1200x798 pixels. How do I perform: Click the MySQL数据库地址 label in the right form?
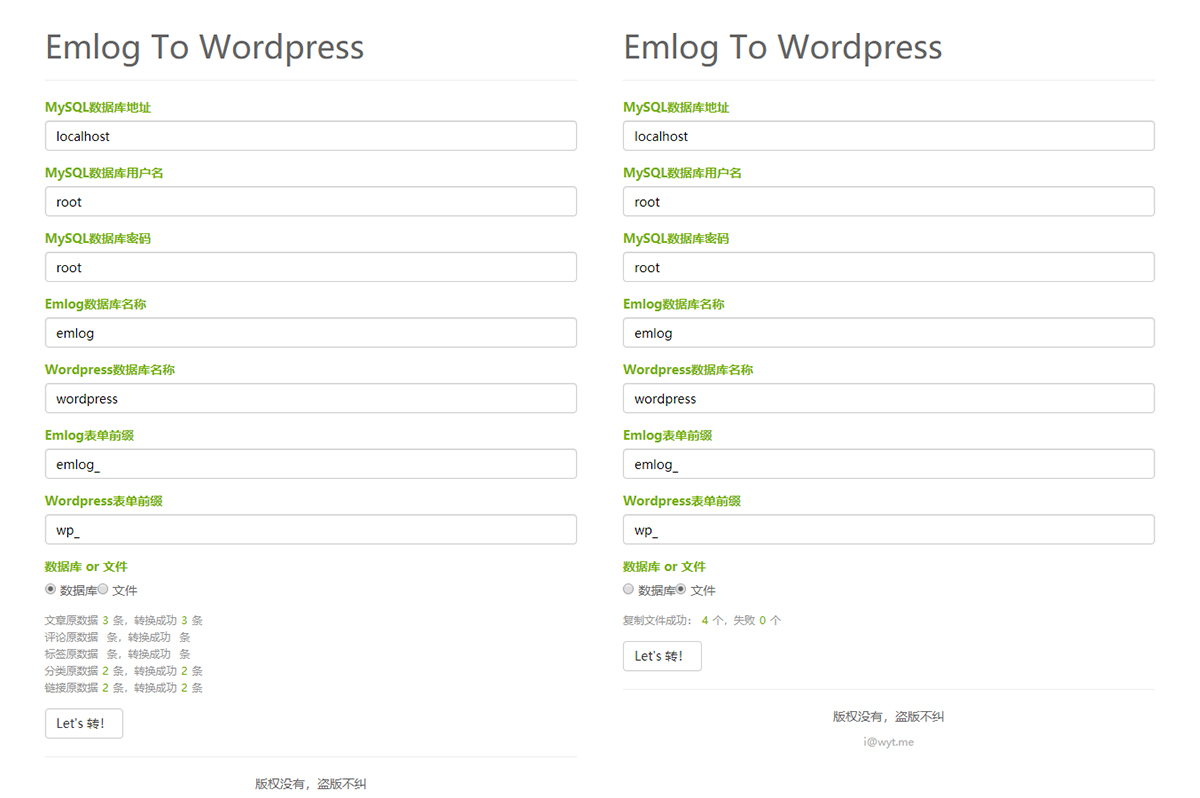pyautogui.click(x=676, y=107)
